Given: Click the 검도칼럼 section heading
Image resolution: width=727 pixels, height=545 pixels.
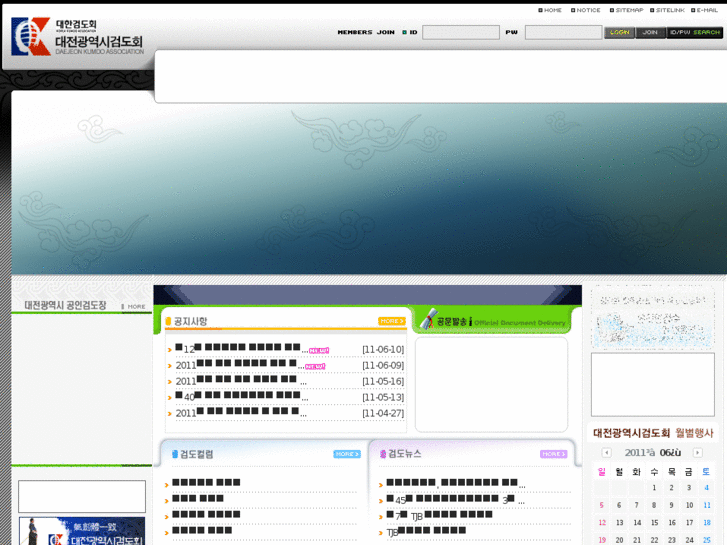Looking at the screenshot, I should [196, 454].
